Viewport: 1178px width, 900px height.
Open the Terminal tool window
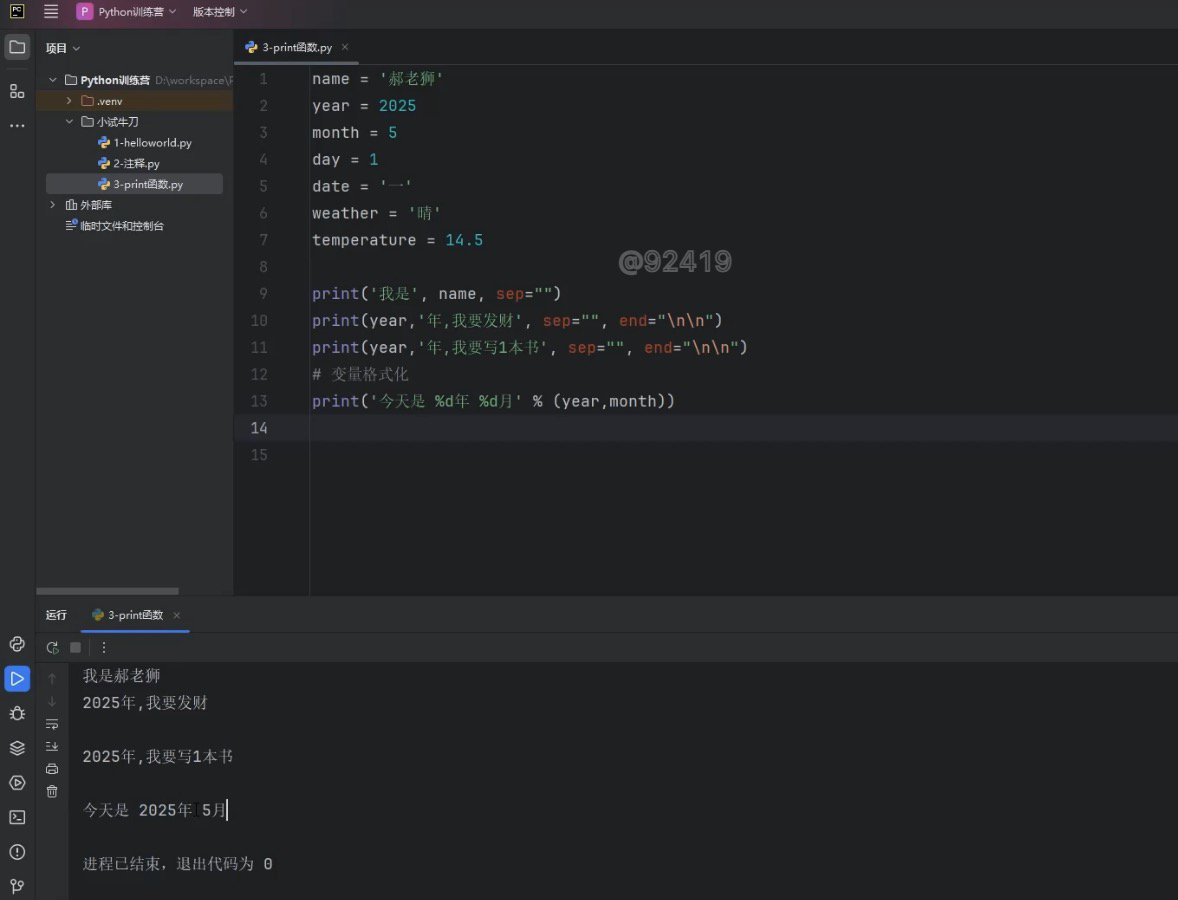coord(17,817)
